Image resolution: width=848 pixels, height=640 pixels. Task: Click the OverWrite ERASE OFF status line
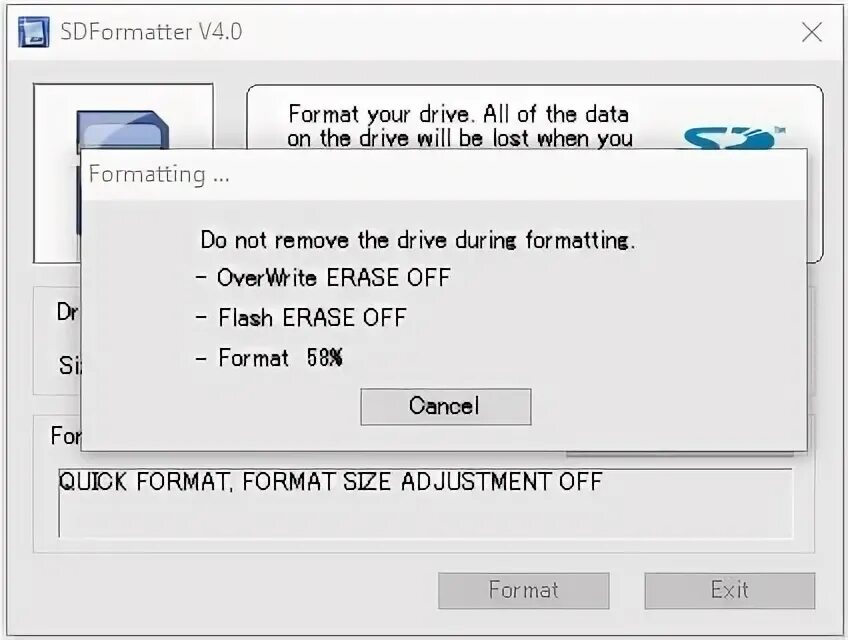323,278
